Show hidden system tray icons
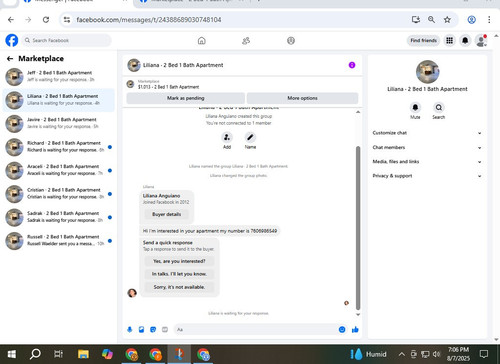500x364 pixels. [402, 354]
